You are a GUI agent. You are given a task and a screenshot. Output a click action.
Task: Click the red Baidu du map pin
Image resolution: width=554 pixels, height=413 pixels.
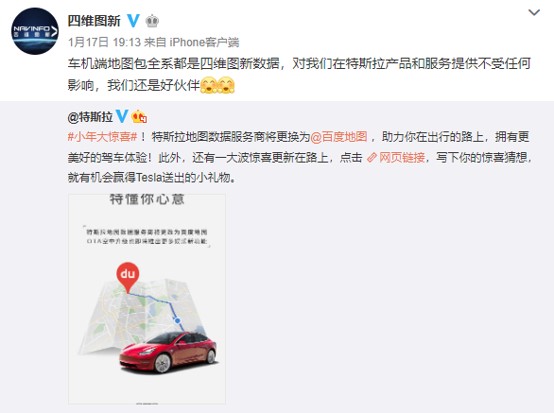pos(128,277)
